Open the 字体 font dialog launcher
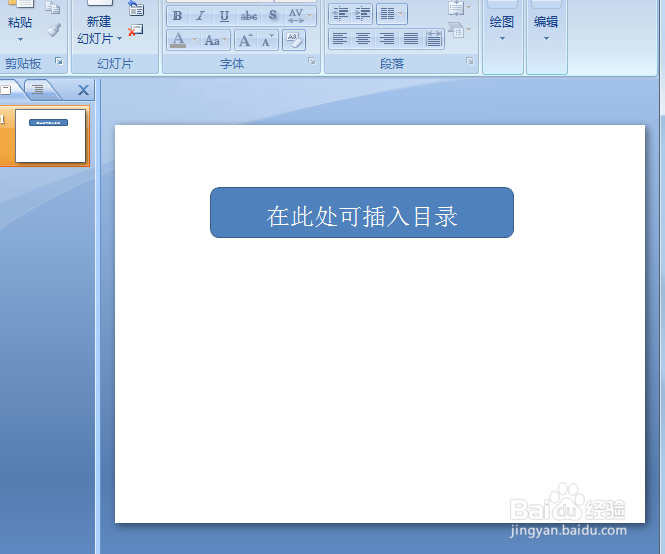Viewport: 665px width, 554px height. 312,62
